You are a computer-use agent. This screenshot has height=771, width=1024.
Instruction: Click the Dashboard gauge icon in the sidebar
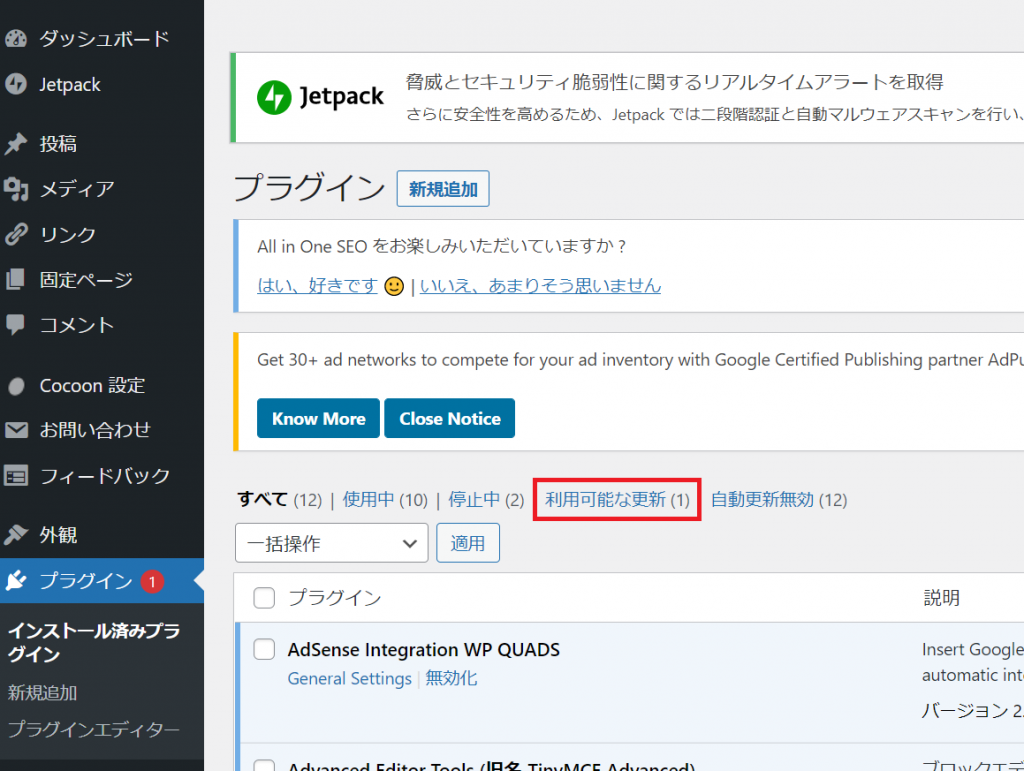pyautogui.click(x=16, y=39)
